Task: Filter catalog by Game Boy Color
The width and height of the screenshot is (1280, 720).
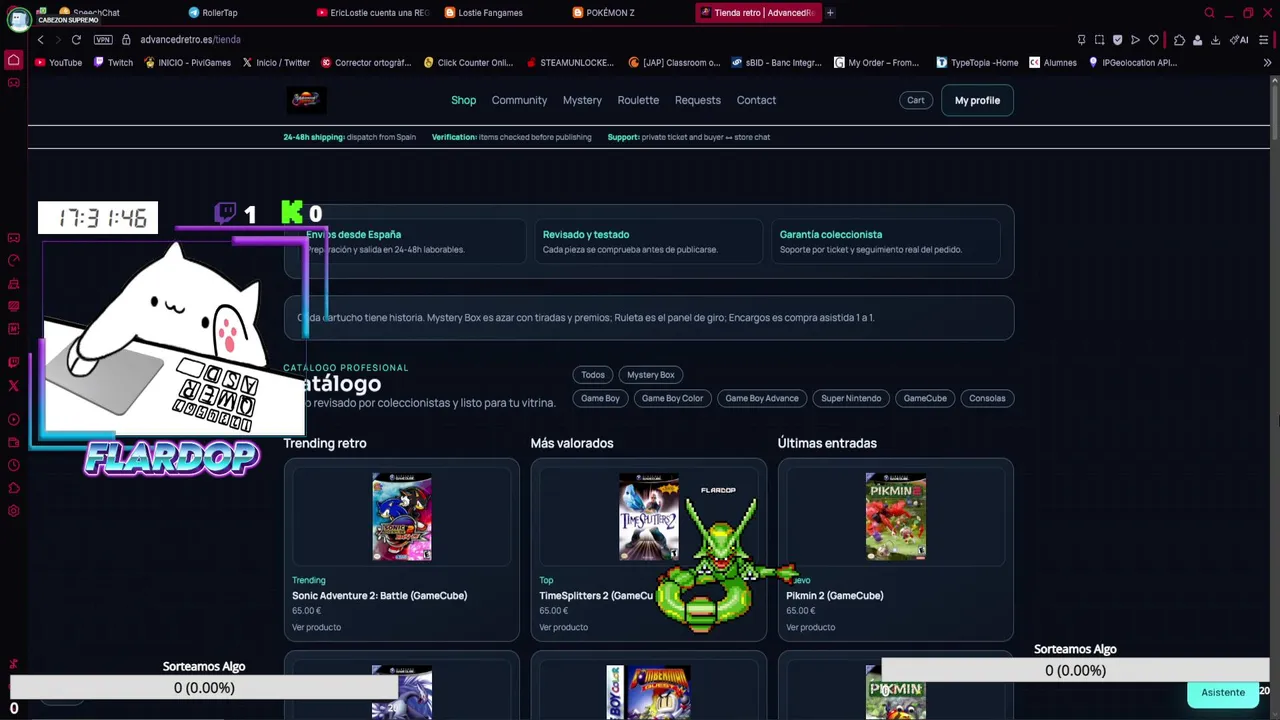Action: (x=672, y=398)
